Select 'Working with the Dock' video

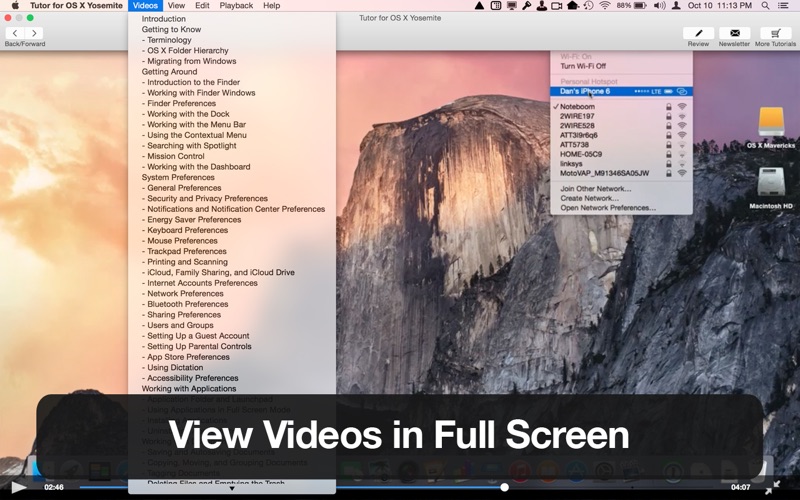188,114
